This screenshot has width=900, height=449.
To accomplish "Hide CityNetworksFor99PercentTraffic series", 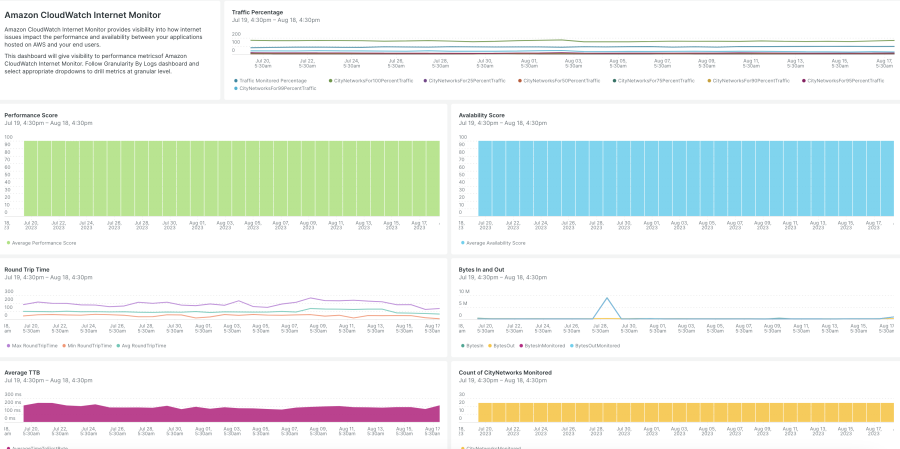I will [x=276, y=88].
